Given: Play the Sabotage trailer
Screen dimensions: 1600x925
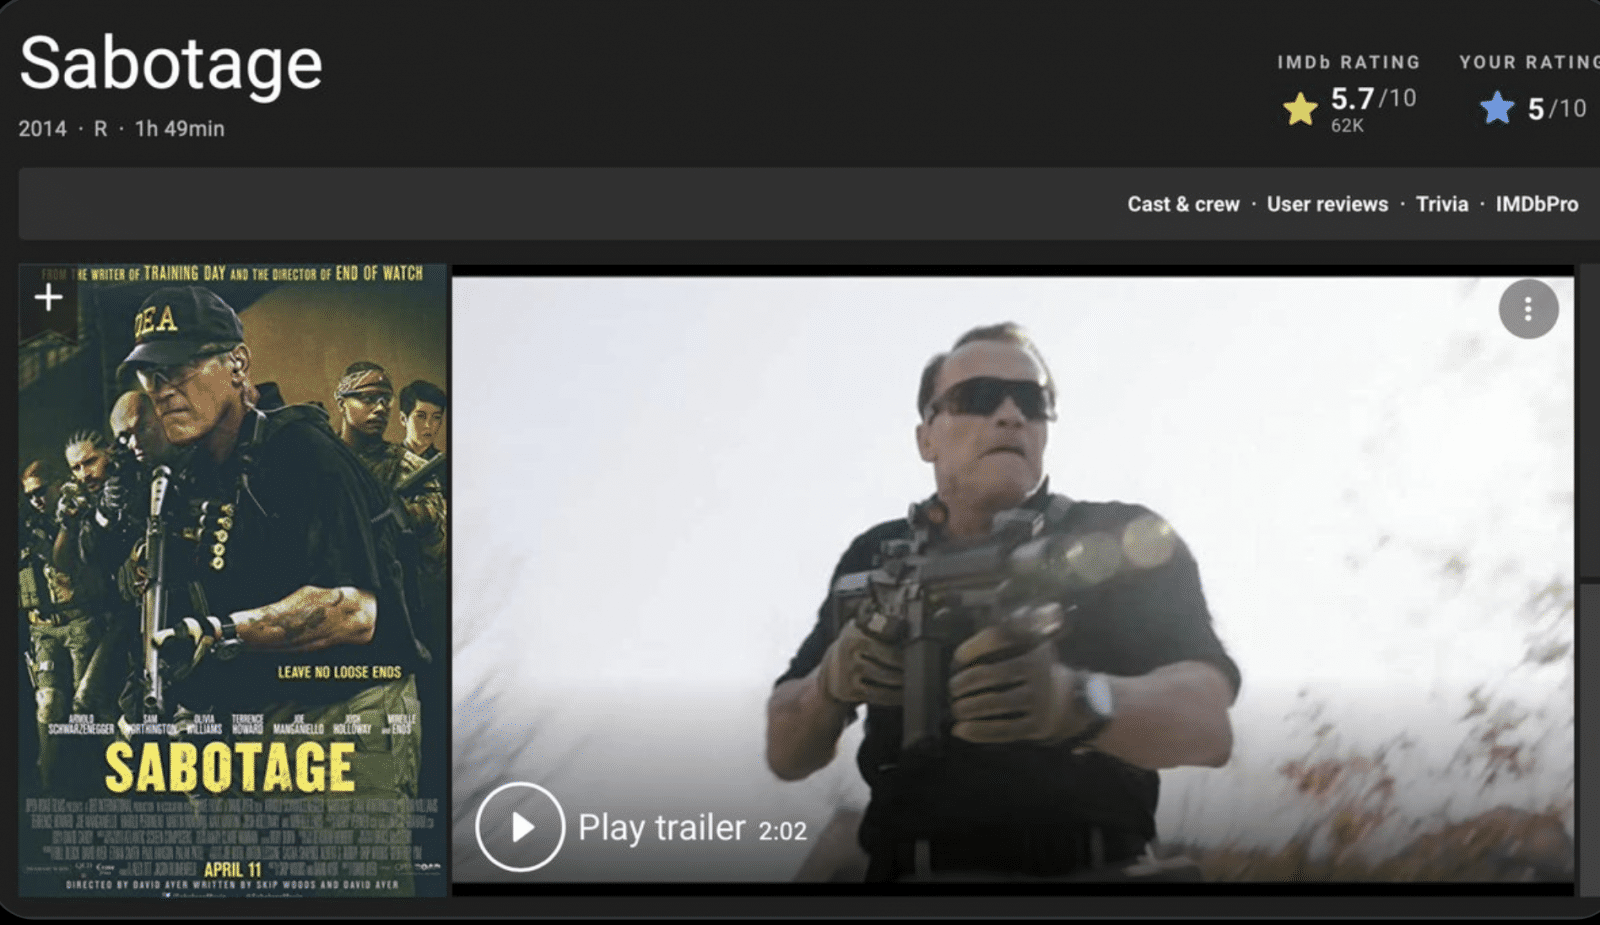Looking at the screenshot, I should pyautogui.click(x=520, y=827).
